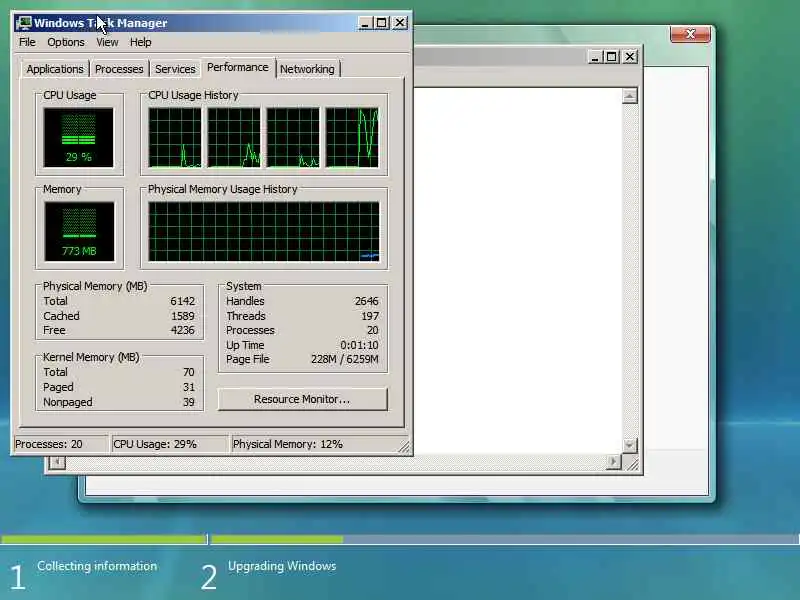
Task: Close the Windows Task Manager window
Action: coord(400,23)
